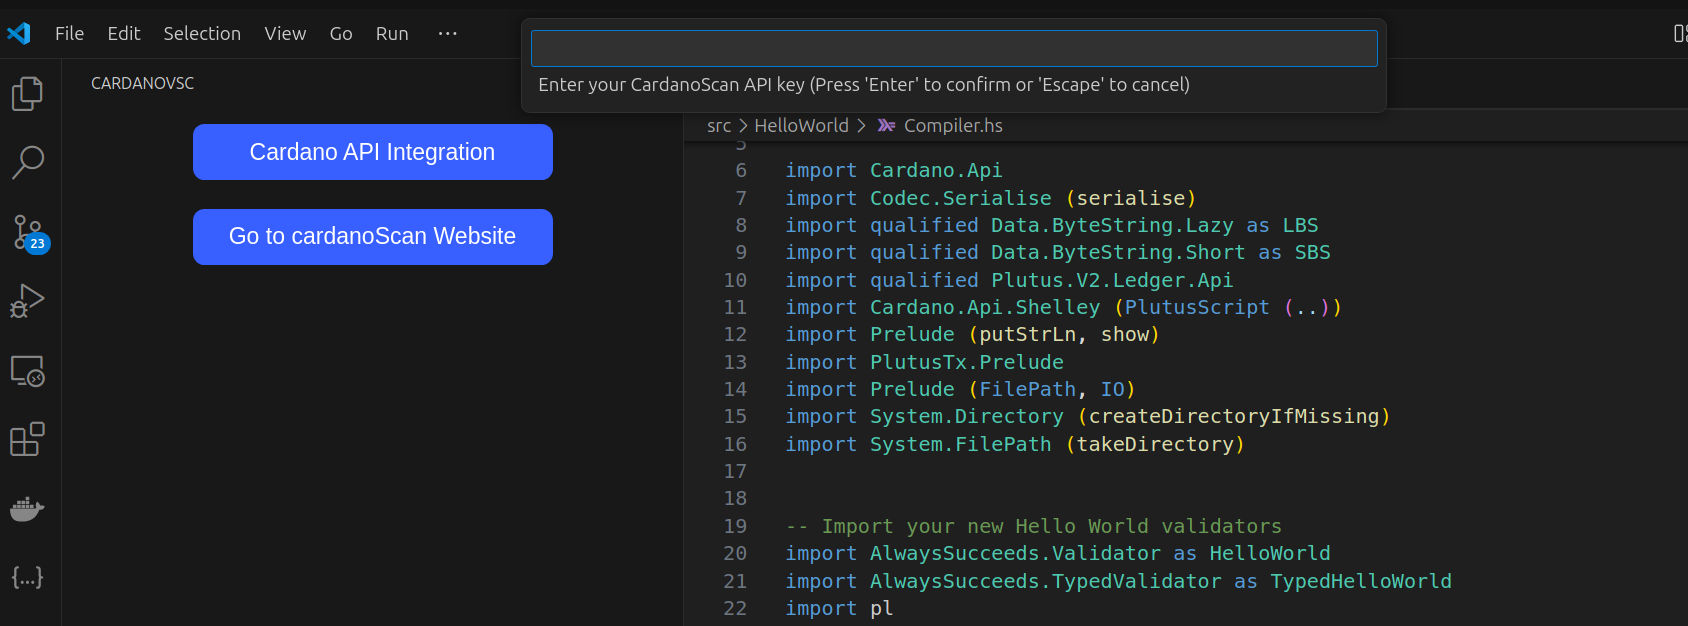Viewport: 1688px width, 626px height.
Task: Open the Run and Debug view
Action: pos(27,301)
